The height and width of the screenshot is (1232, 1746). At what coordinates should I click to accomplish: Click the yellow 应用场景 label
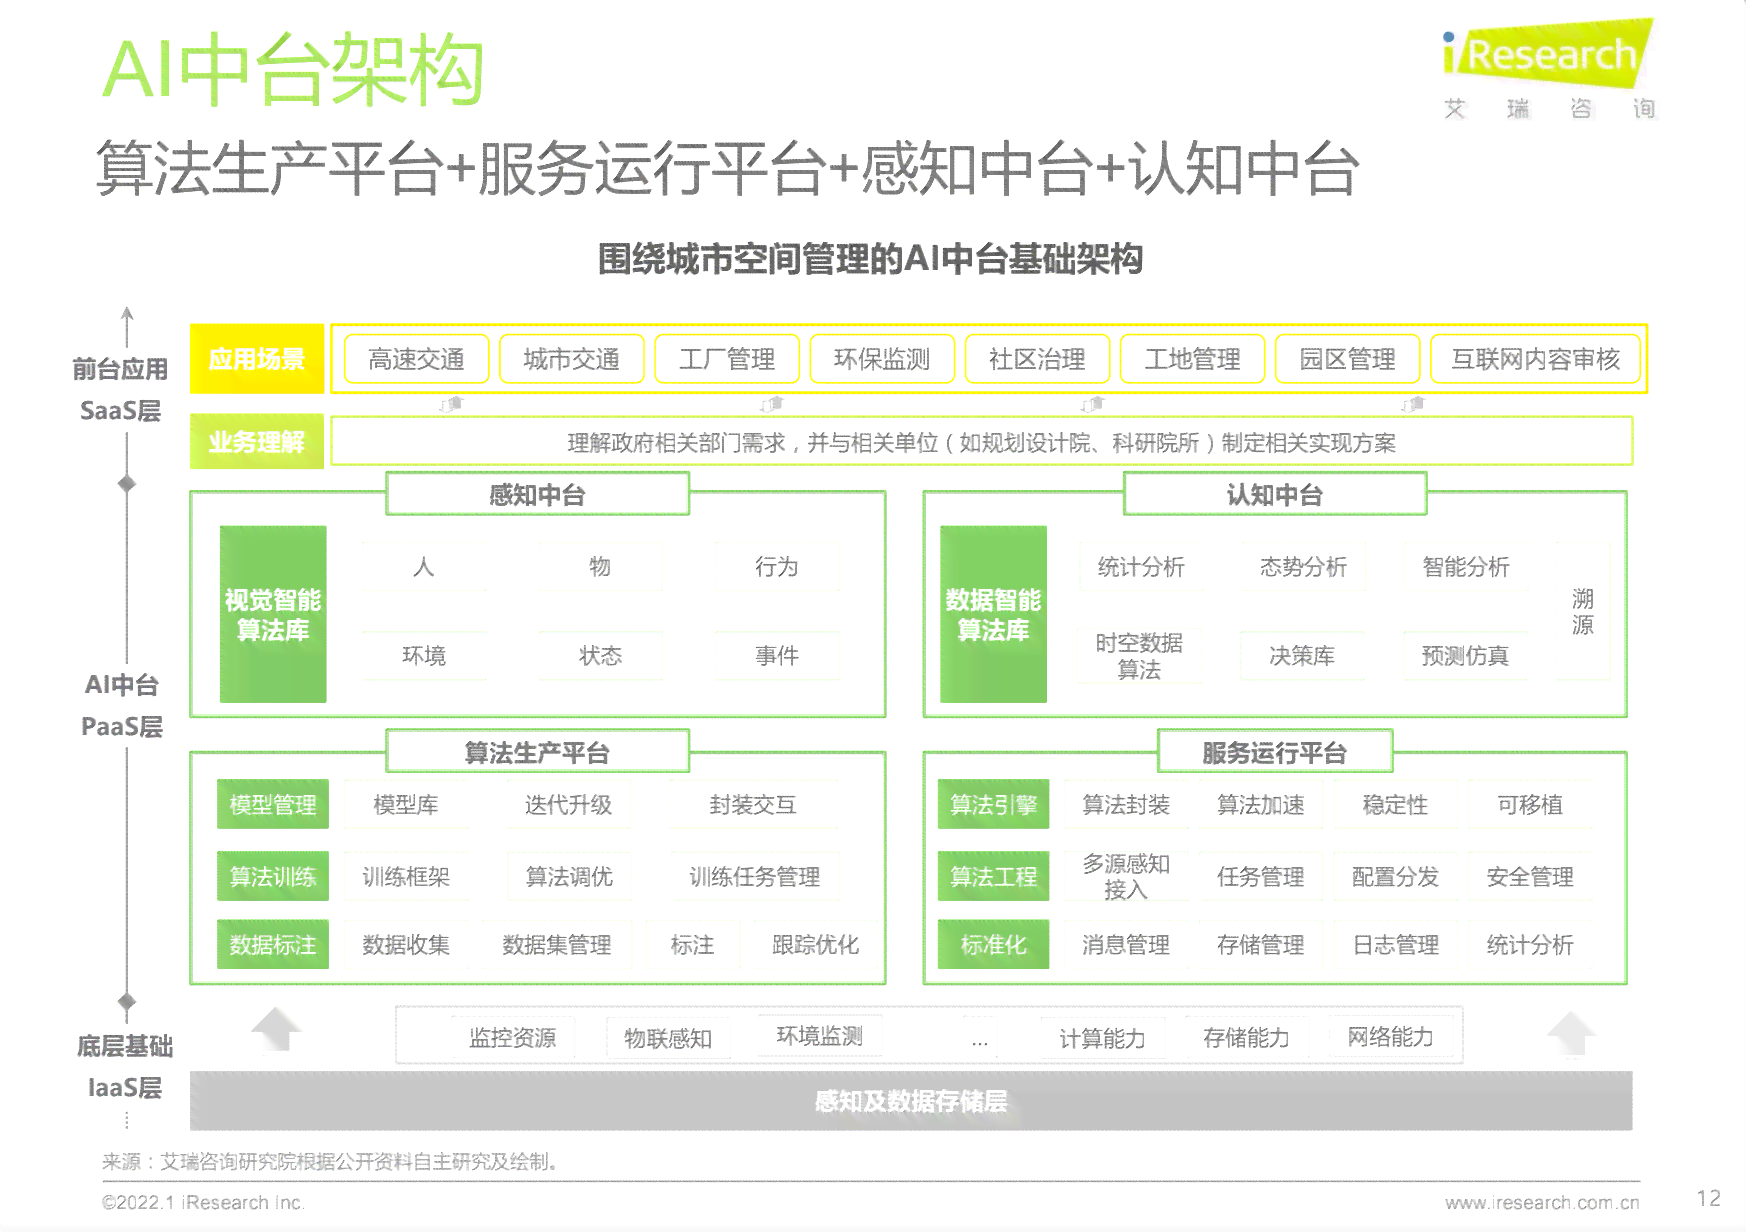tap(257, 359)
